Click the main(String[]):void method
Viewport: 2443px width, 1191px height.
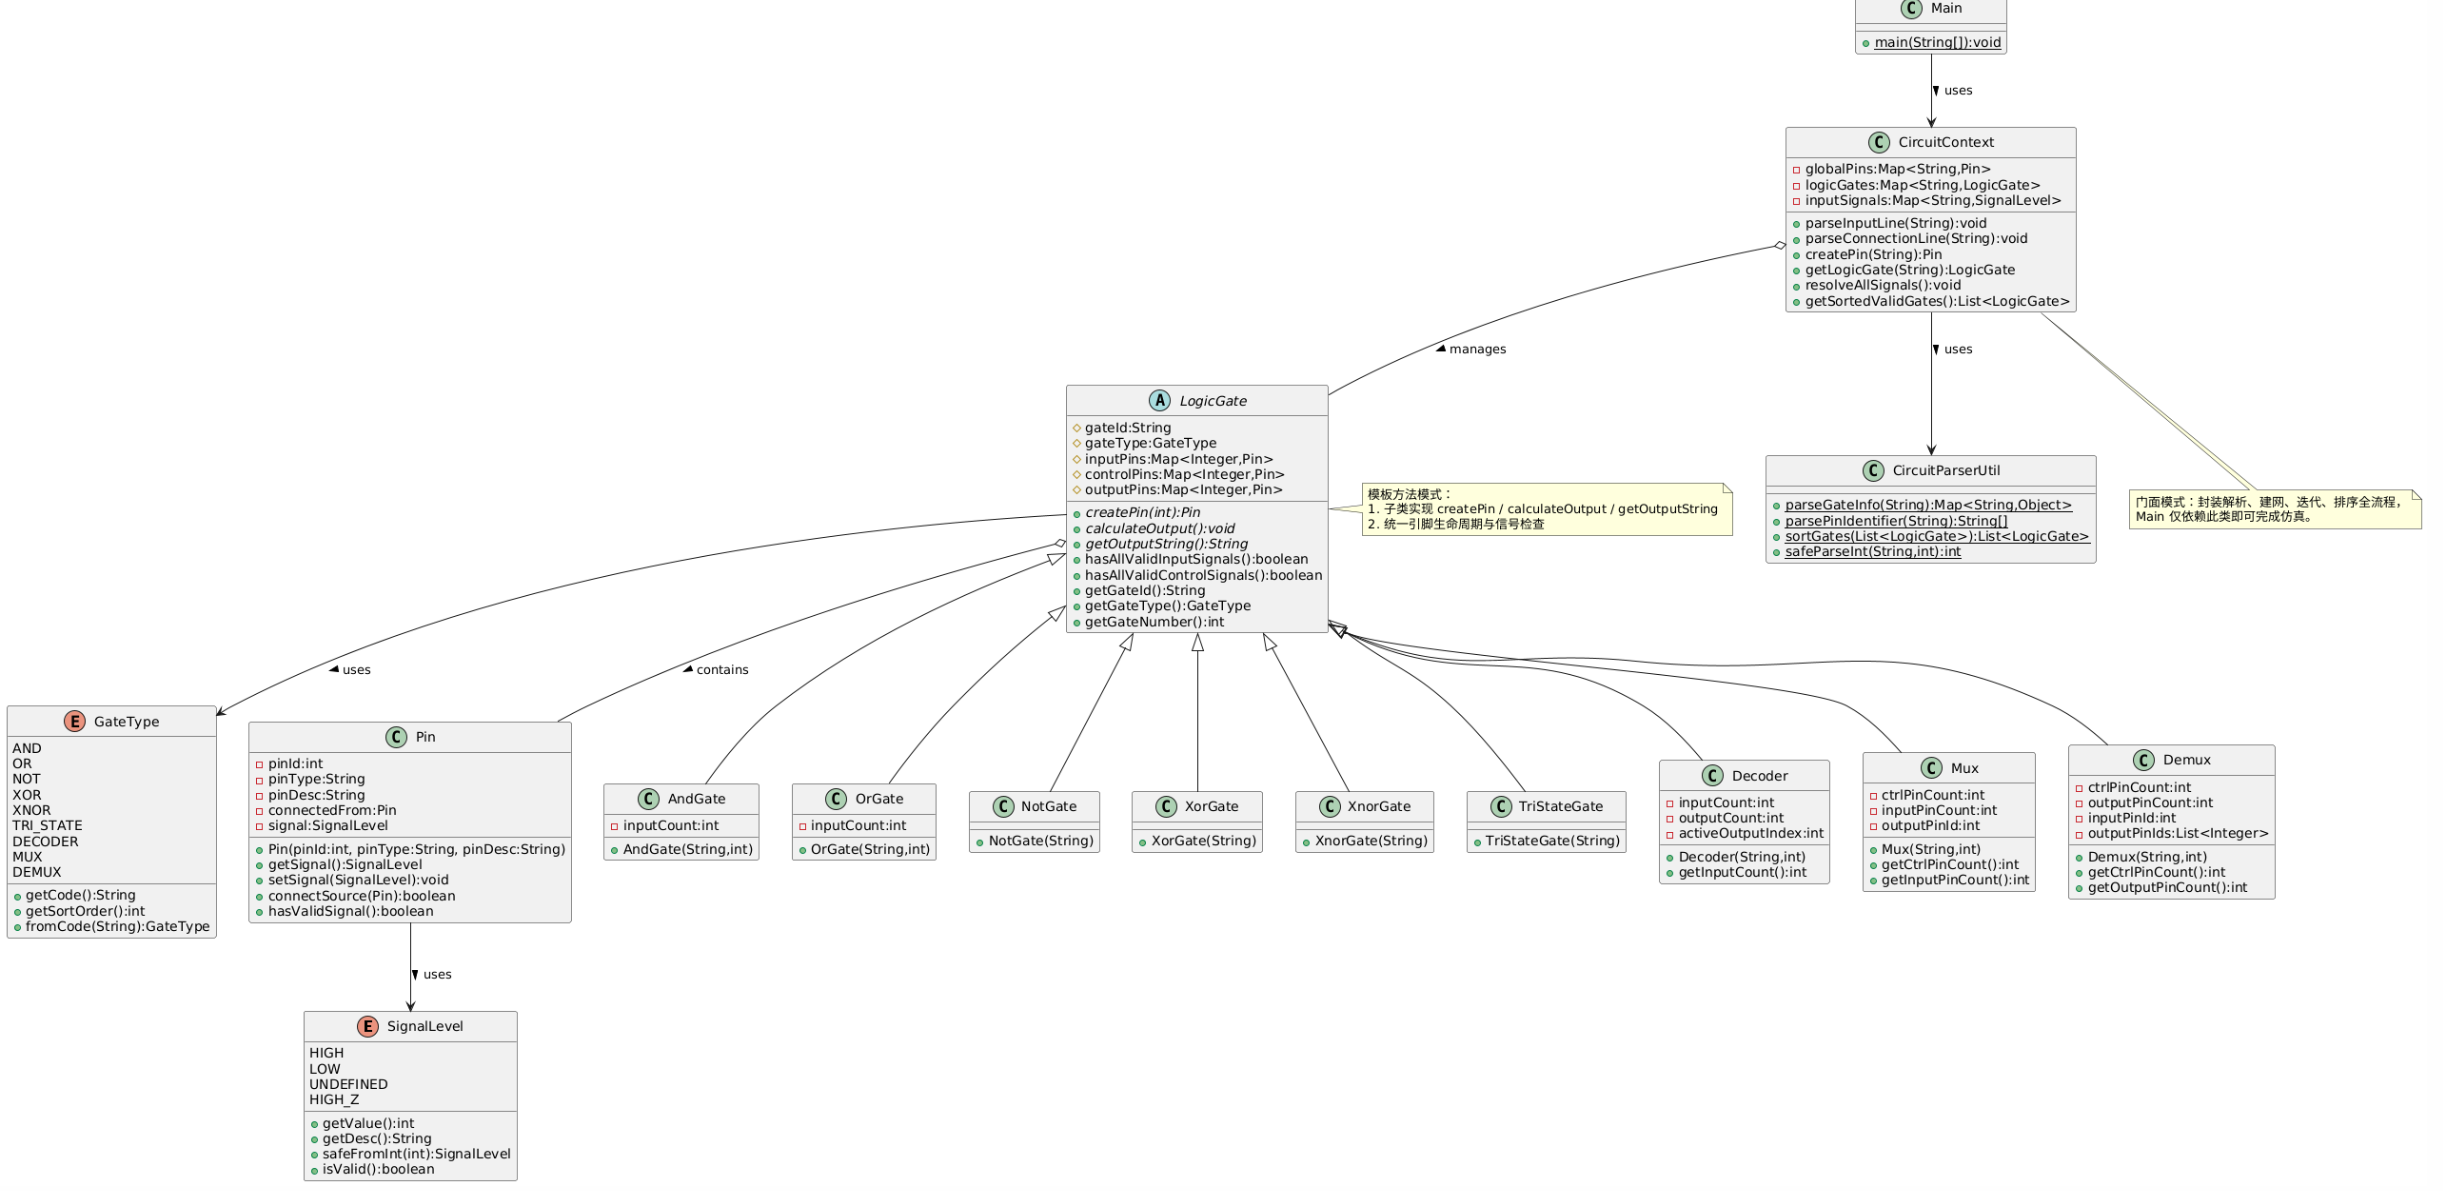(1937, 42)
